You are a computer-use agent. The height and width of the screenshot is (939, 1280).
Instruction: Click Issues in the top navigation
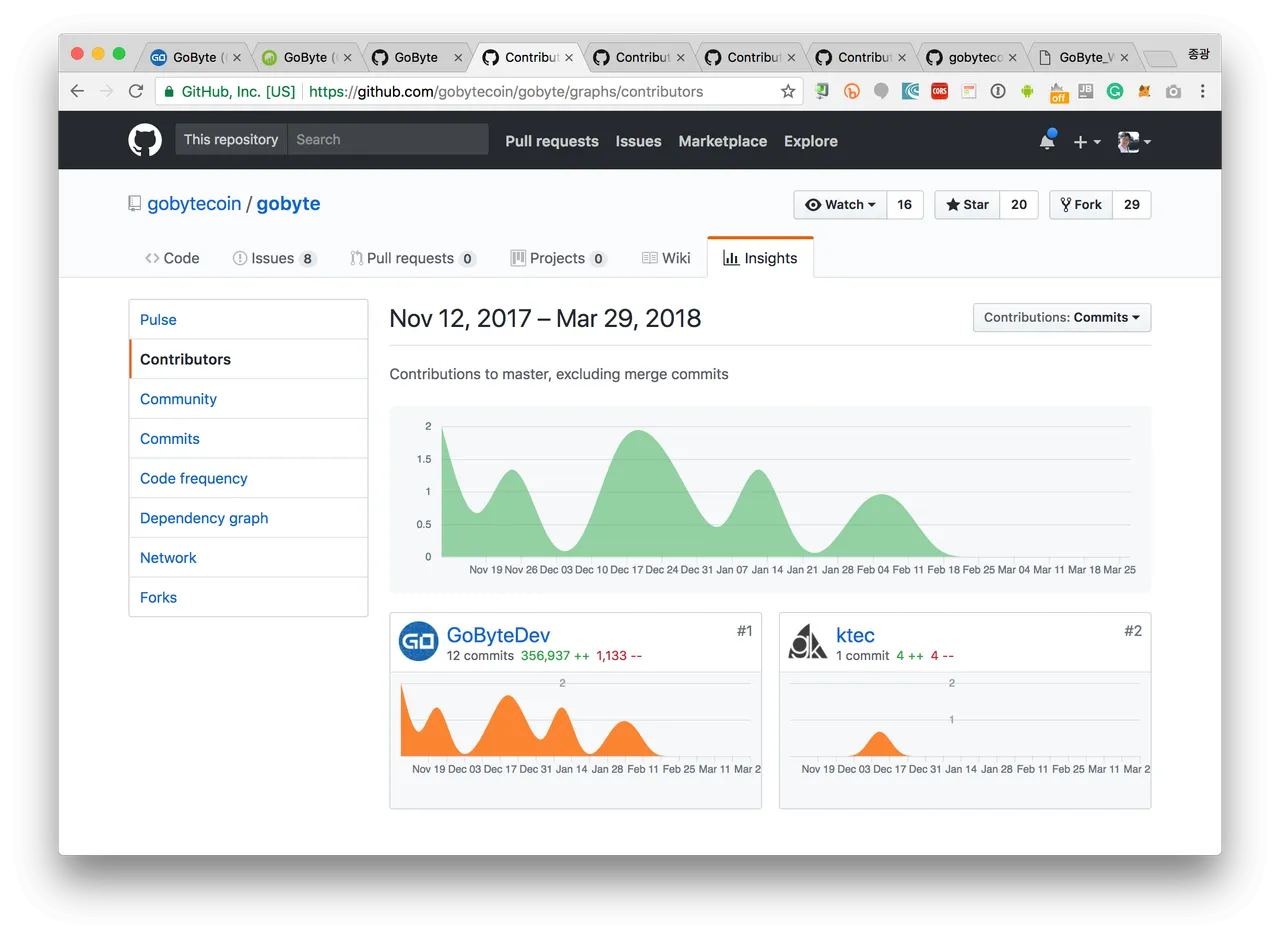(x=638, y=141)
